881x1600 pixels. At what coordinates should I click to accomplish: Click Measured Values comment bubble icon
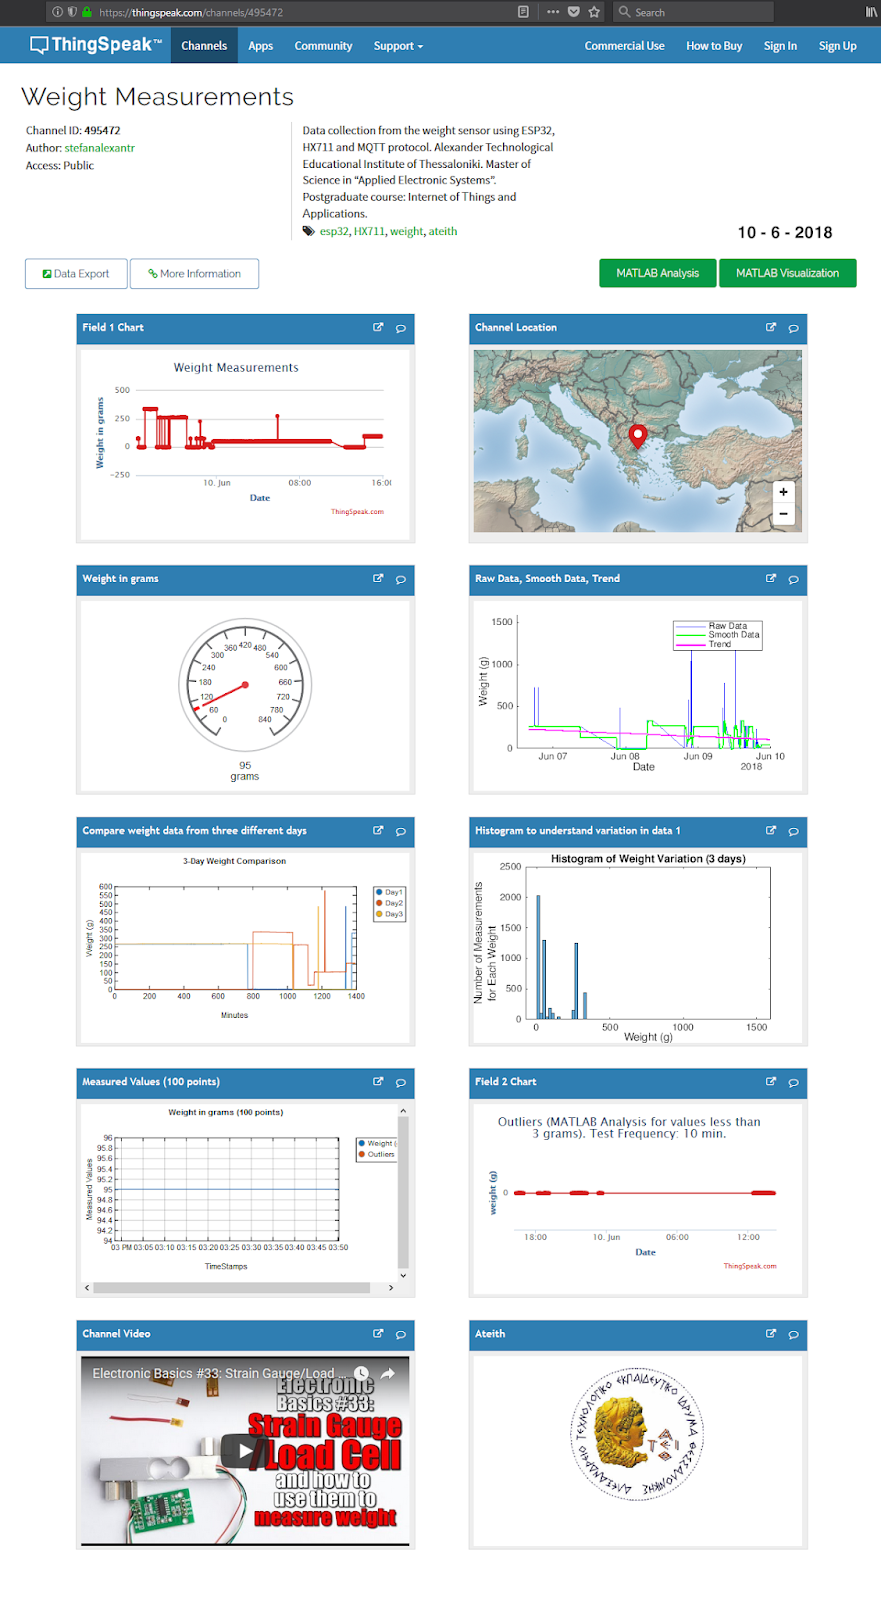(400, 1082)
